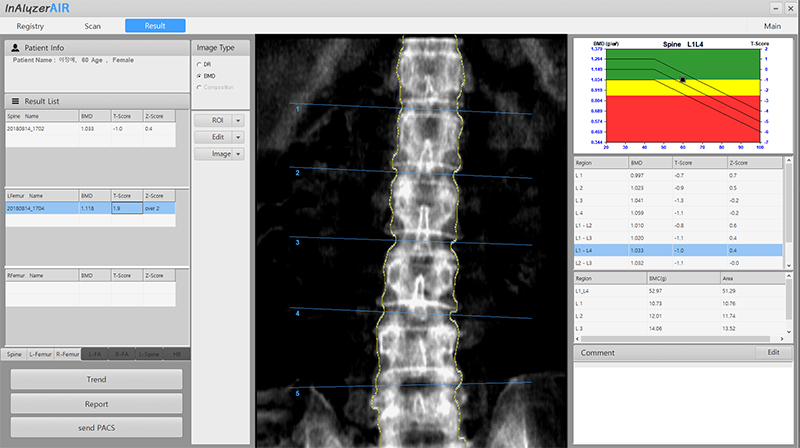Click the Result List menu icon
This screenshot has width=800, height=448.
15,101
